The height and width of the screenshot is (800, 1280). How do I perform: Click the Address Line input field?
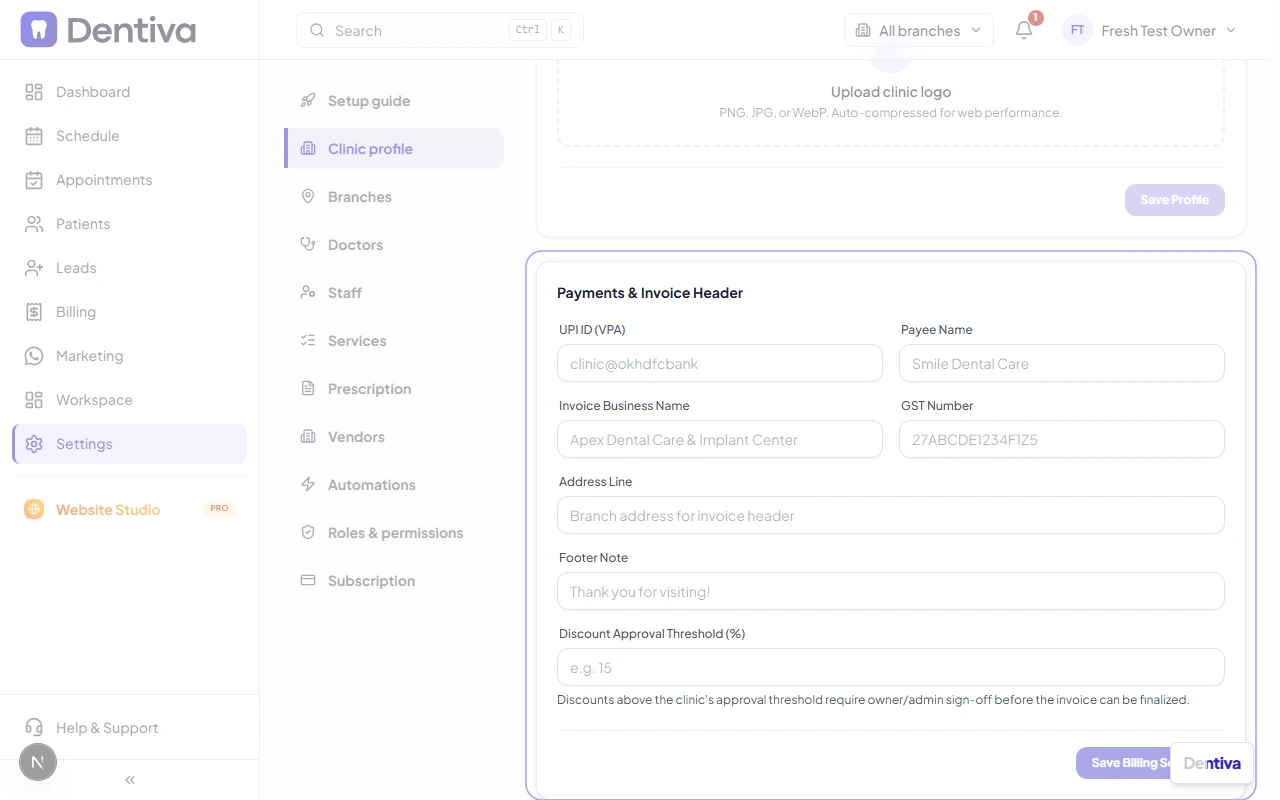click(x=891, y=516)
